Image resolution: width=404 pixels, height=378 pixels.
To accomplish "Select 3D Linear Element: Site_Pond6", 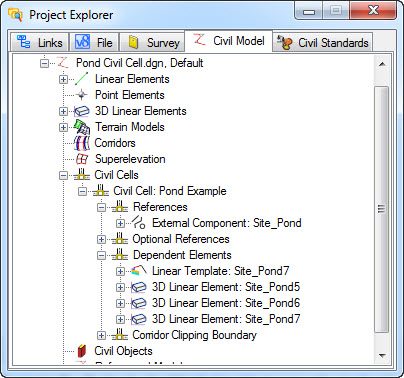I will coord(226,303).
